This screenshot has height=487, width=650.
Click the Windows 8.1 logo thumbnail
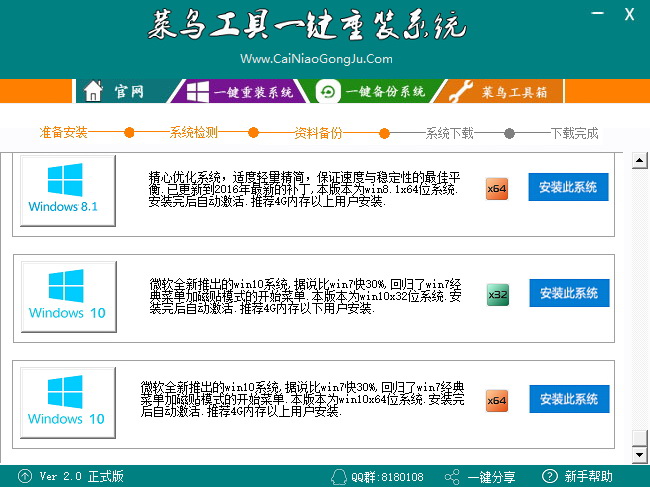pos(68,191)
